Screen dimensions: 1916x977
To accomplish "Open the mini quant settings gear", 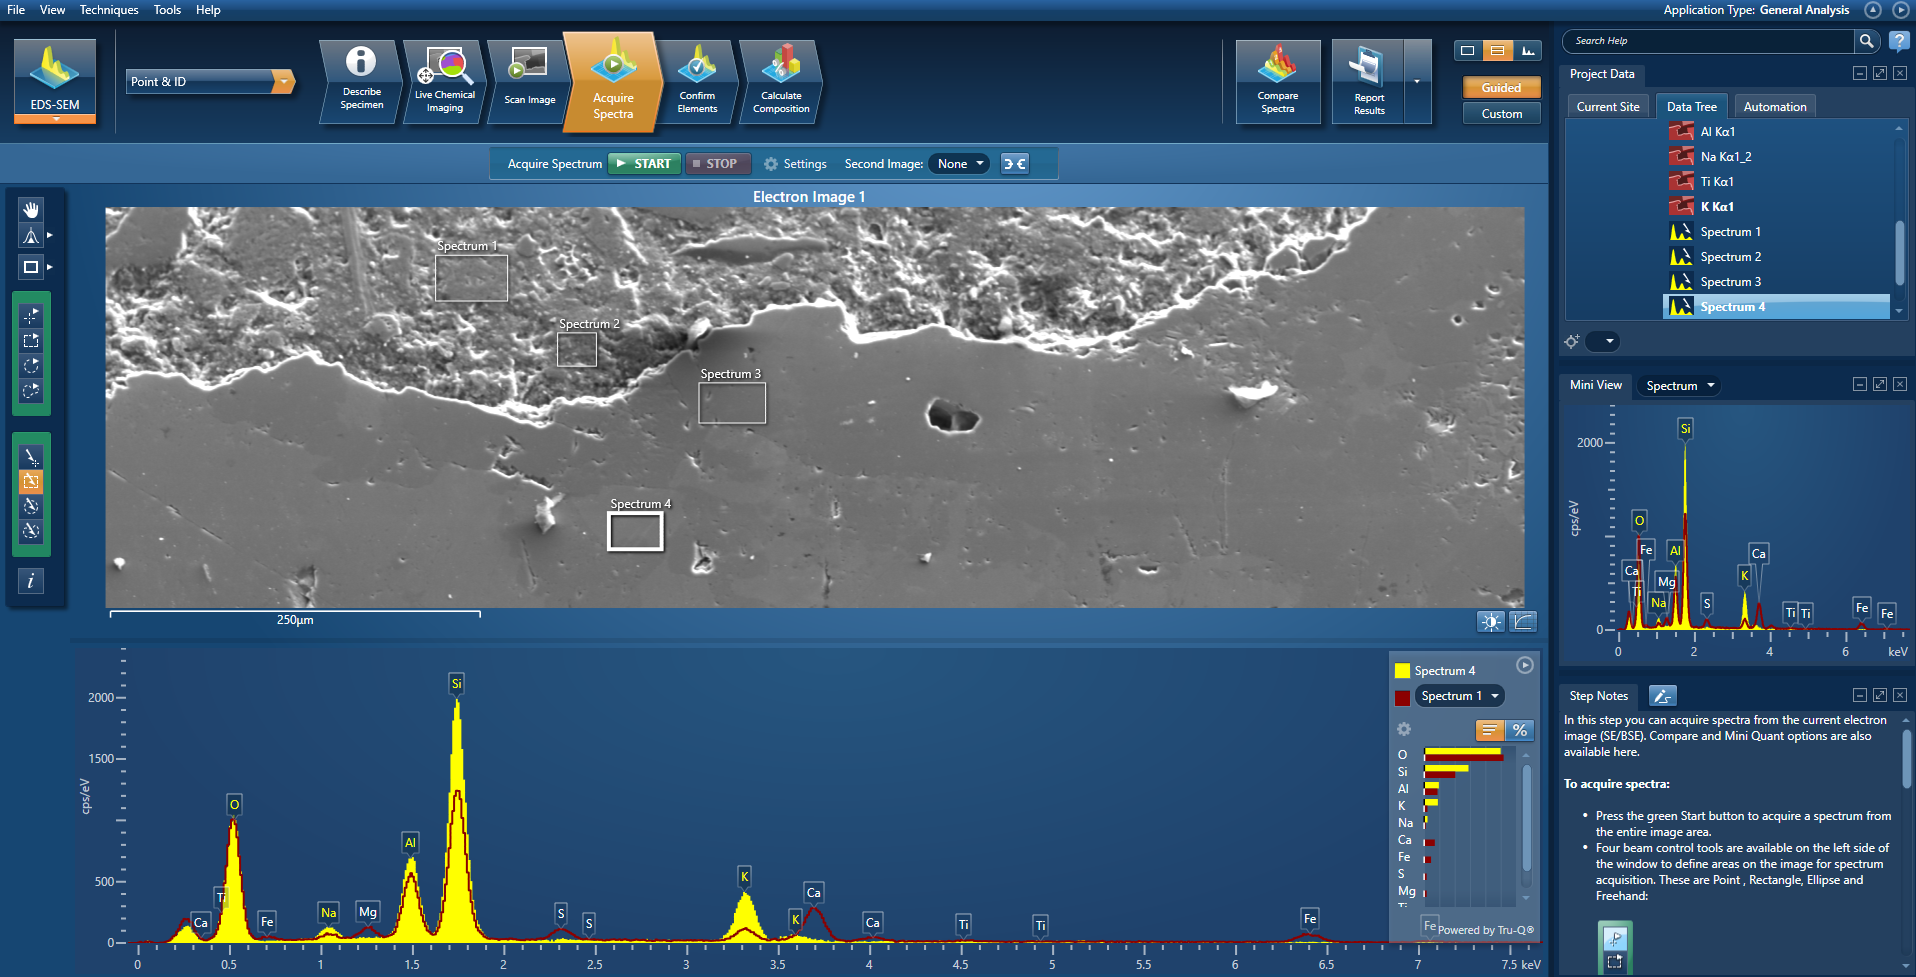I will (x=1404, y=729).
